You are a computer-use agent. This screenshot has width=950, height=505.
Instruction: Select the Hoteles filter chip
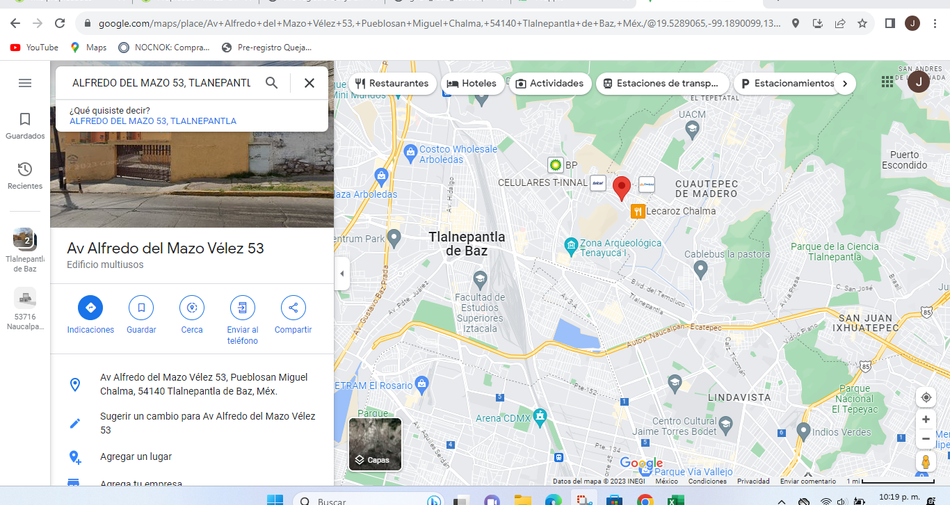[471, 84]
